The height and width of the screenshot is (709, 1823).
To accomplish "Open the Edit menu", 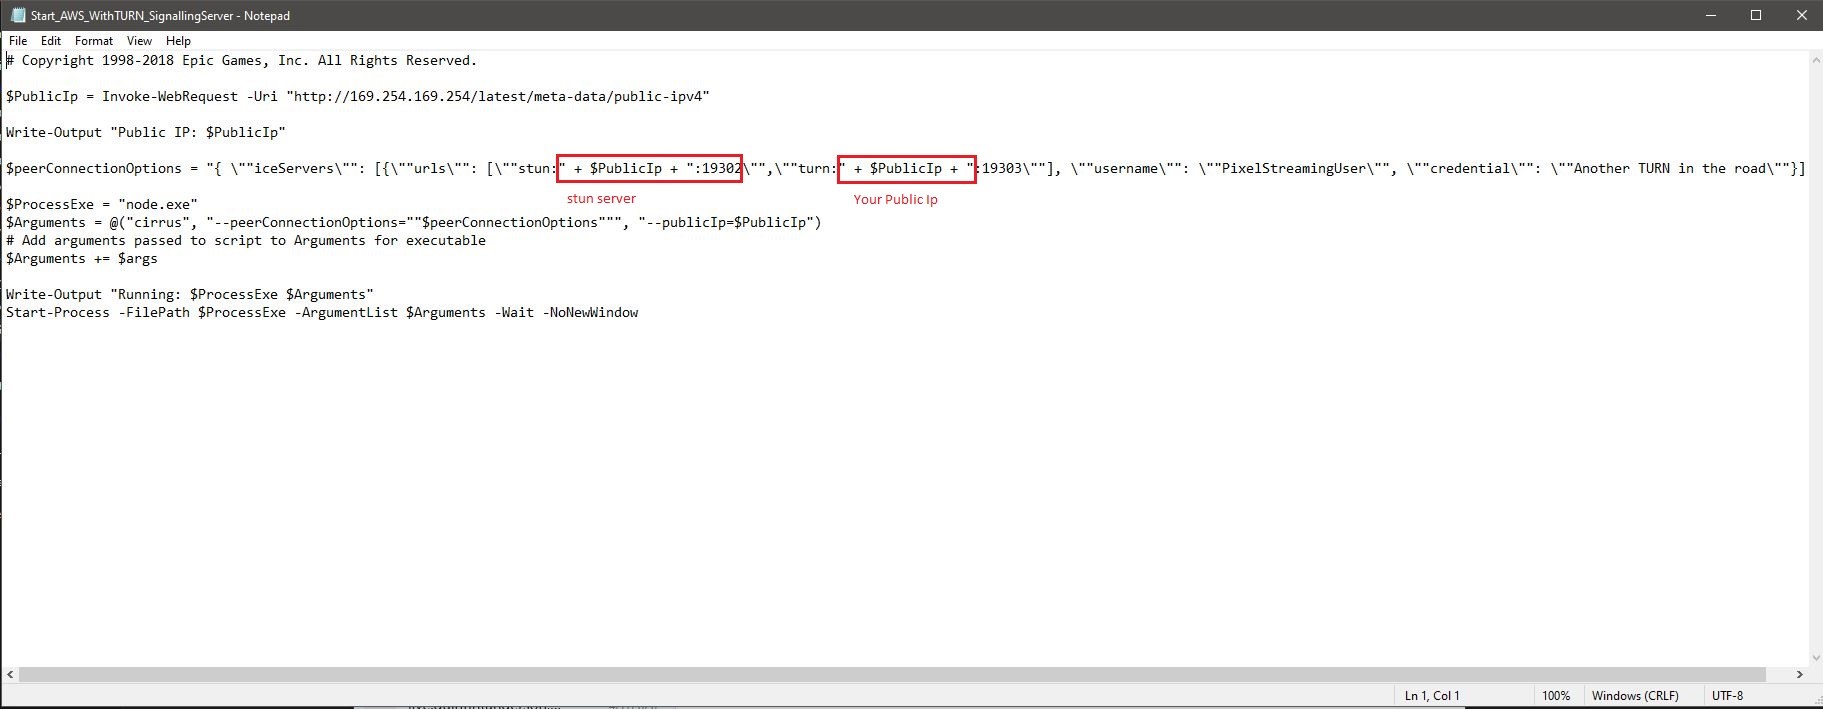I will pos(51,41).
